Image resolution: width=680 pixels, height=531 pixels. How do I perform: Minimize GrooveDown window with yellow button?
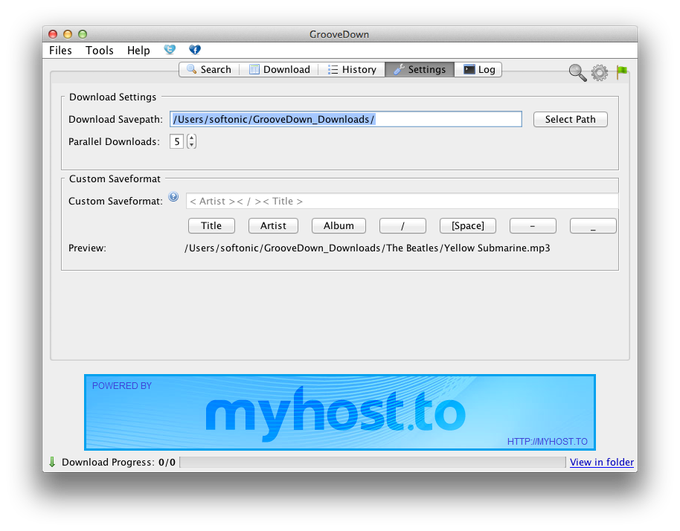pyautogui.click(x=68, y=34)
